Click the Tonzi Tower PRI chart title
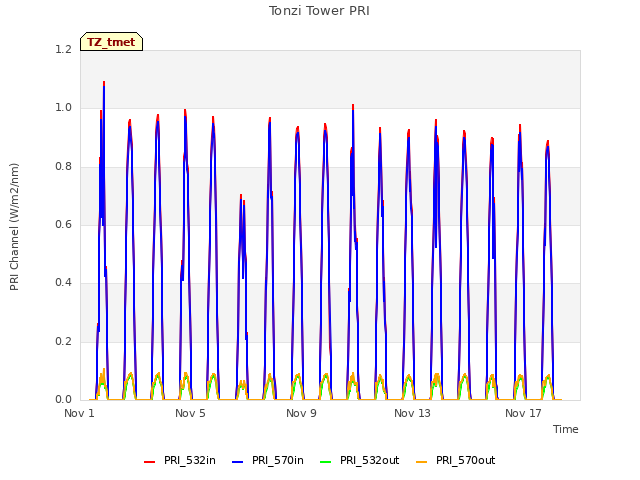640x480 pixels. pos(319,11)
